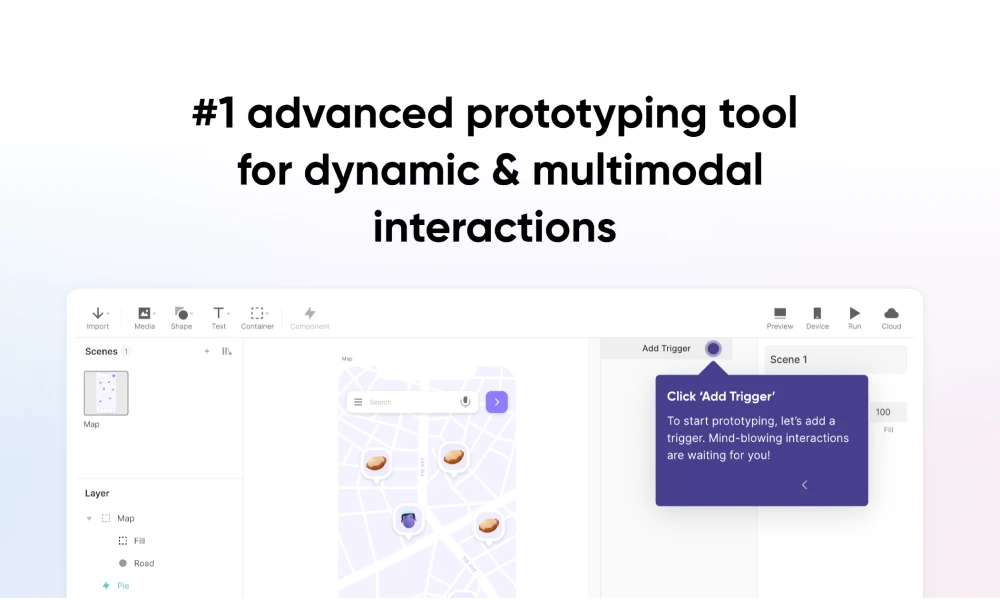Click the Scene 1 name field
Viewport: 1000px width, 600px height.
click(x=835, y=359)
